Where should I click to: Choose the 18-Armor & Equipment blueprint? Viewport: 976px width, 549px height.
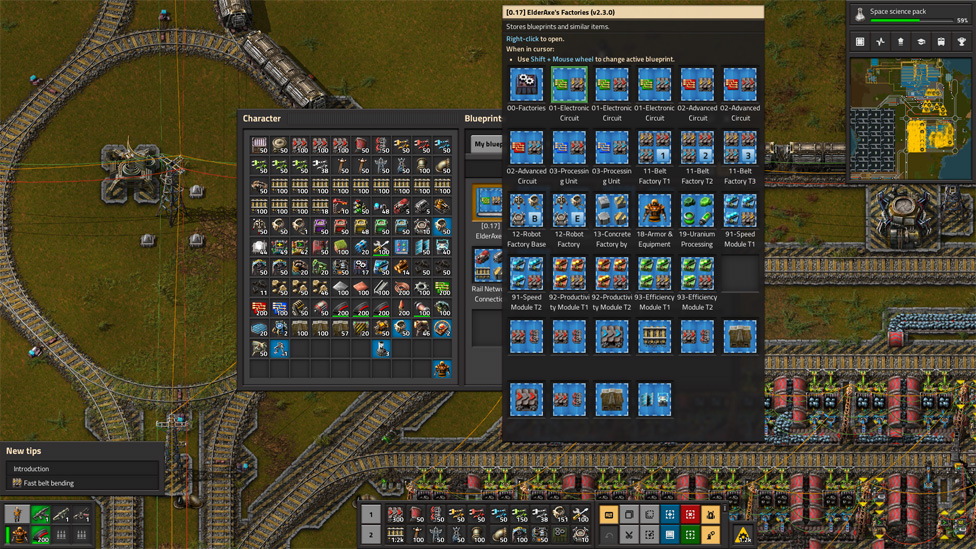coord(654,210)
